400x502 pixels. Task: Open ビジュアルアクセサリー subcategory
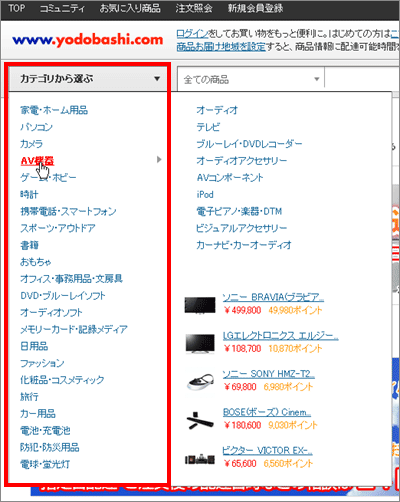(x=242, y=228)
